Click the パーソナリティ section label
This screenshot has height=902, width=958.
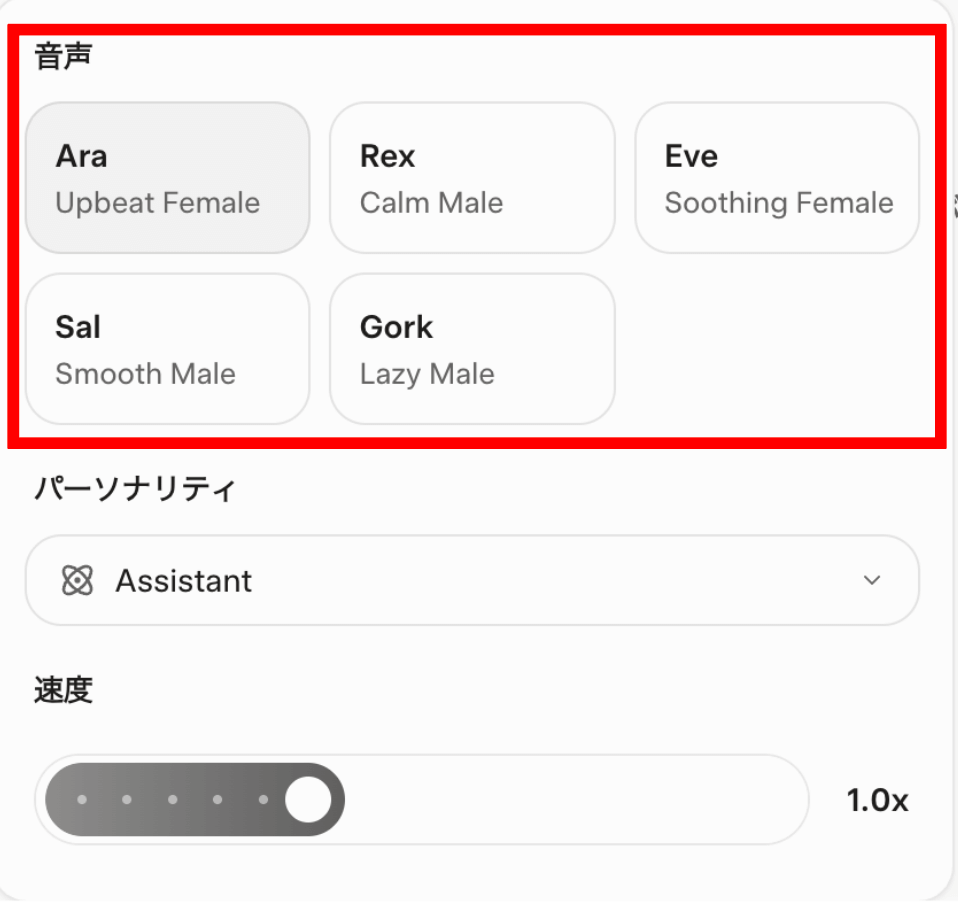pyautogui.click(x=135, y=489)
